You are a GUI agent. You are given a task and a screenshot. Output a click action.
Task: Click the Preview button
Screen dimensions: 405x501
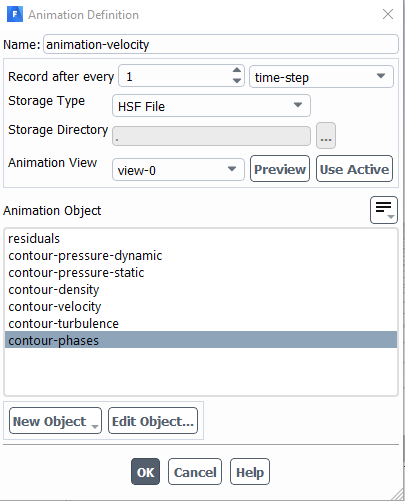pos(280,169)
